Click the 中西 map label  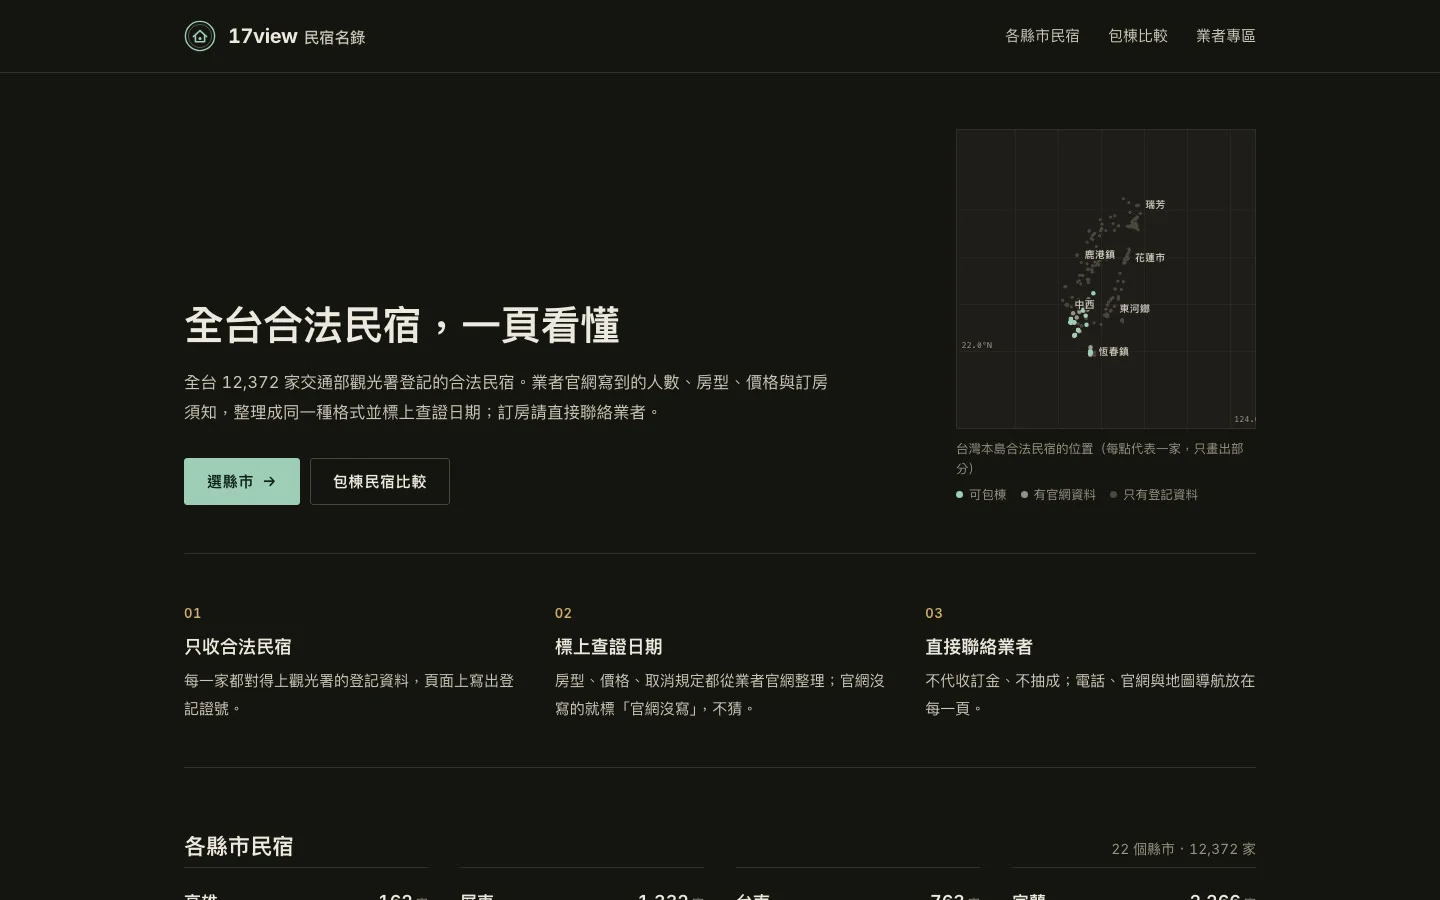click(1085, 304)
